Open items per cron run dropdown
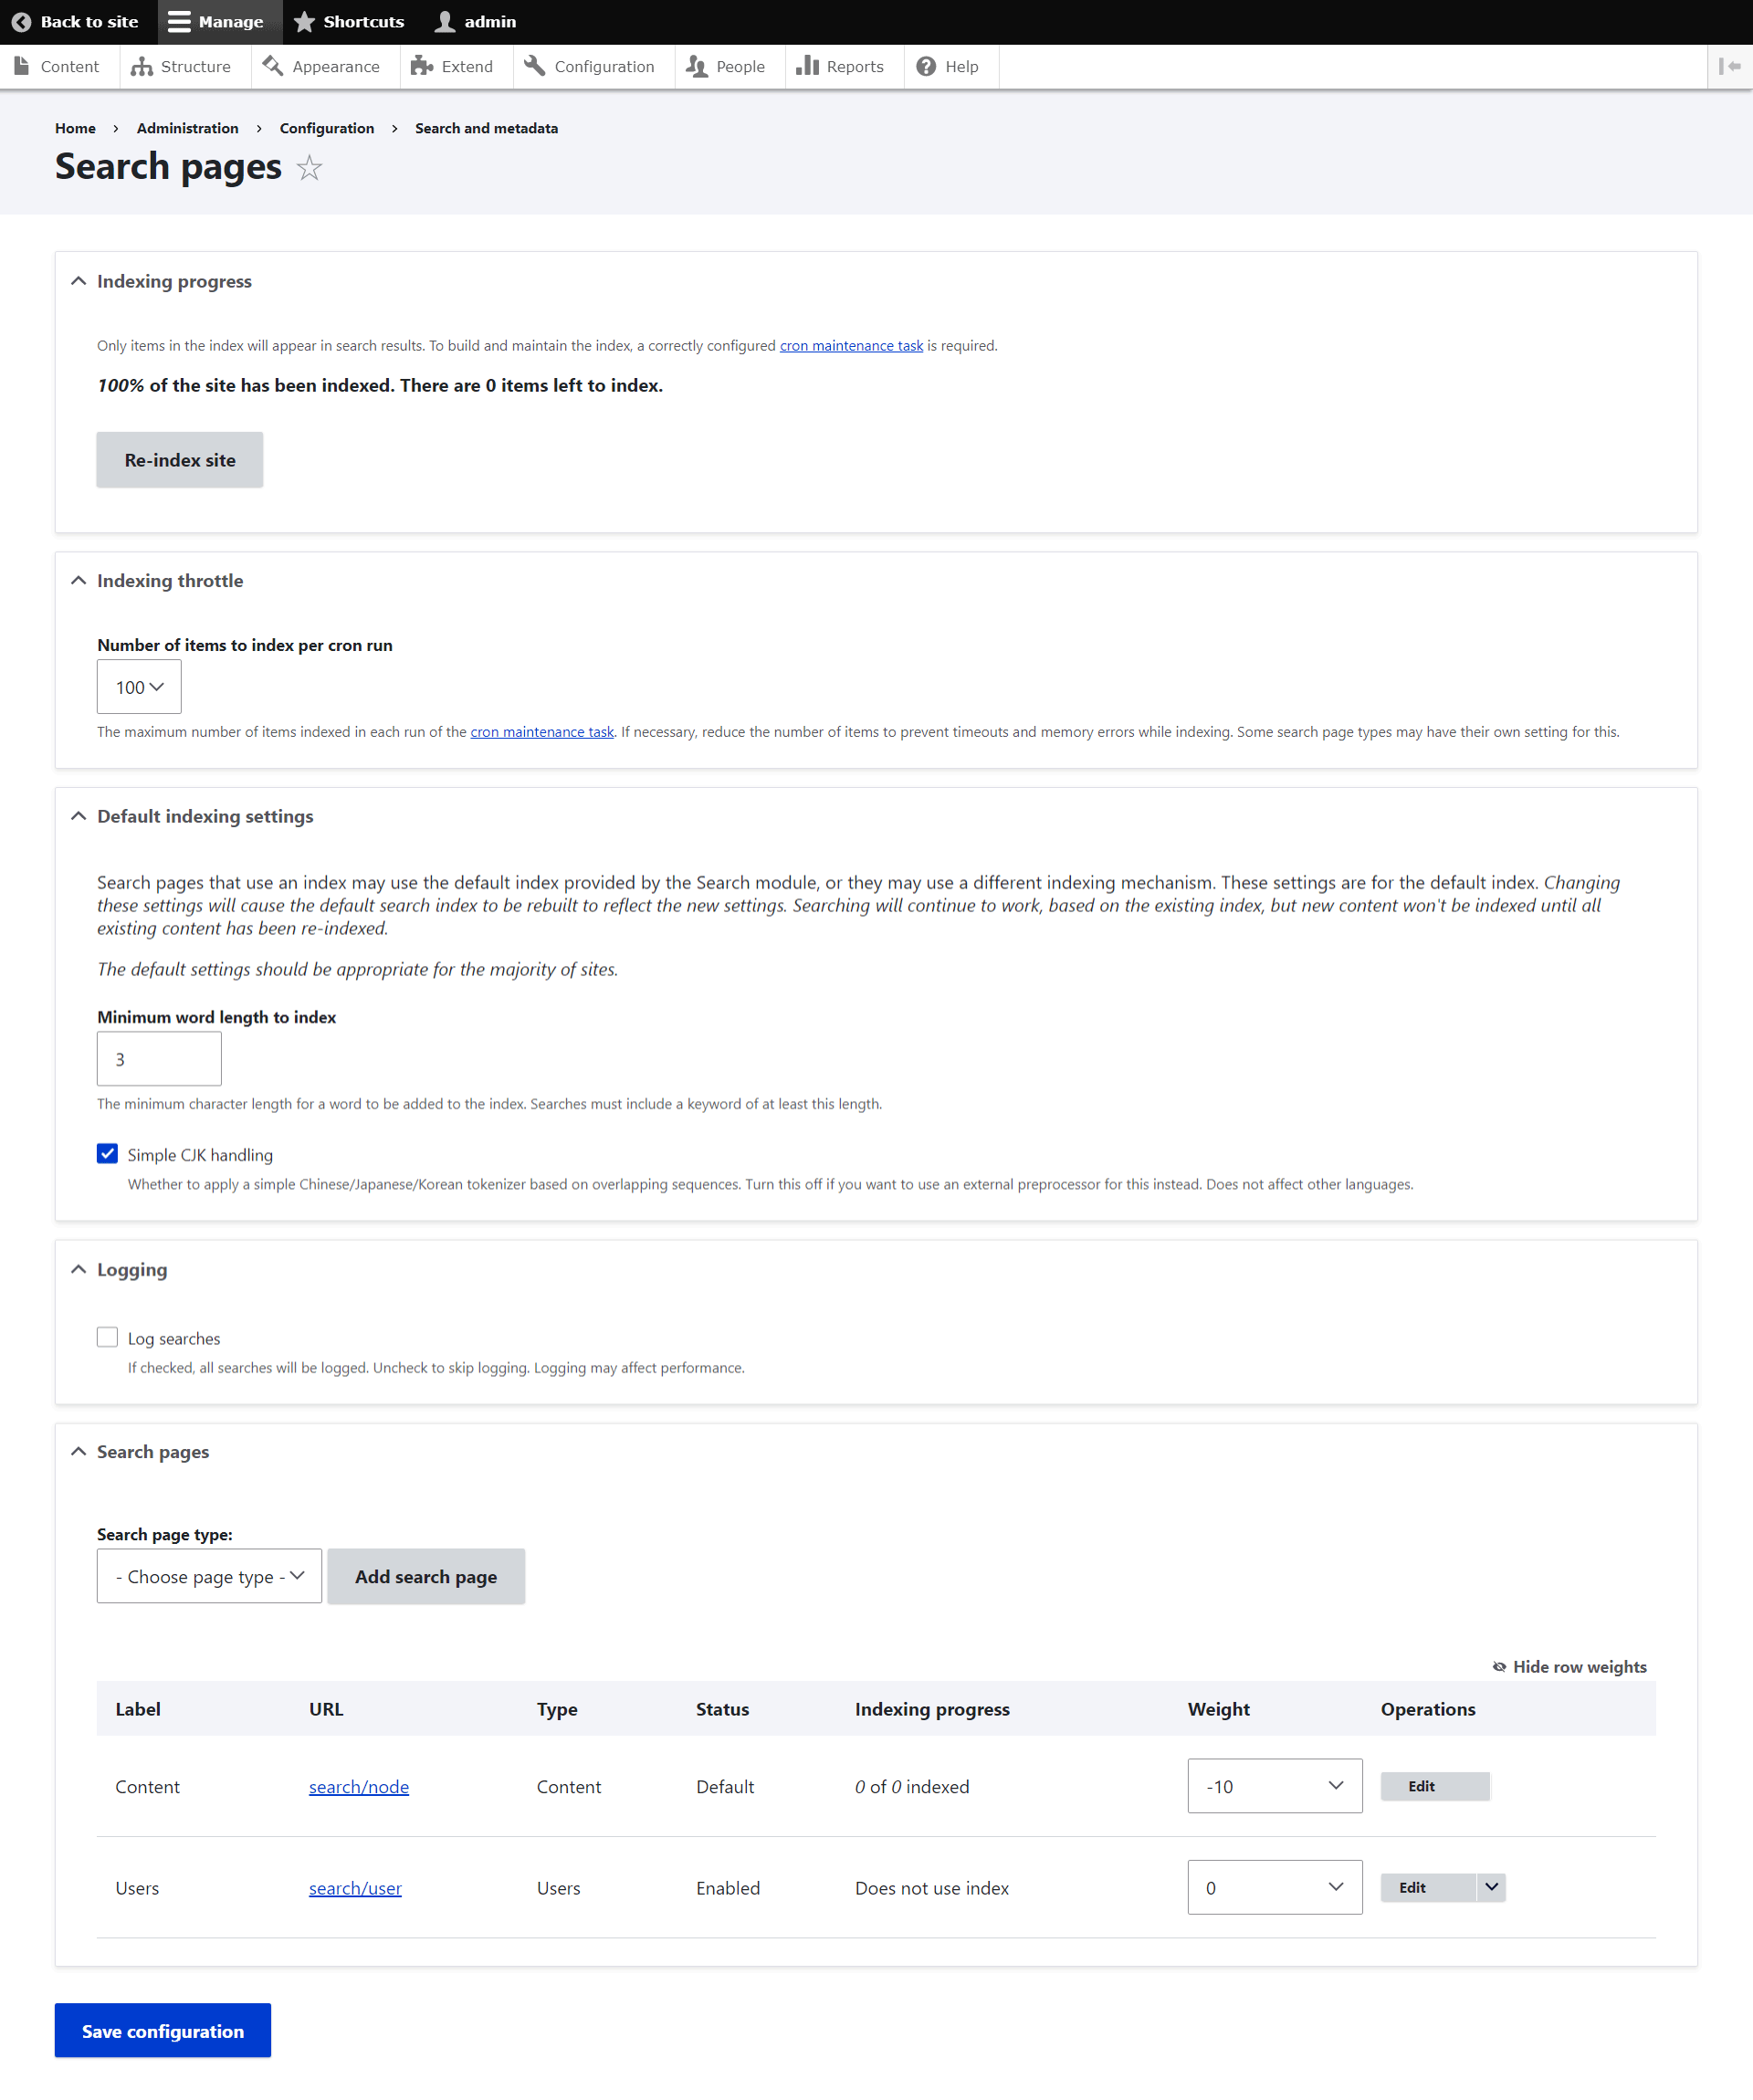Image resolution: width=1753 pixels, height=2100 pixels. pos(139,687)
